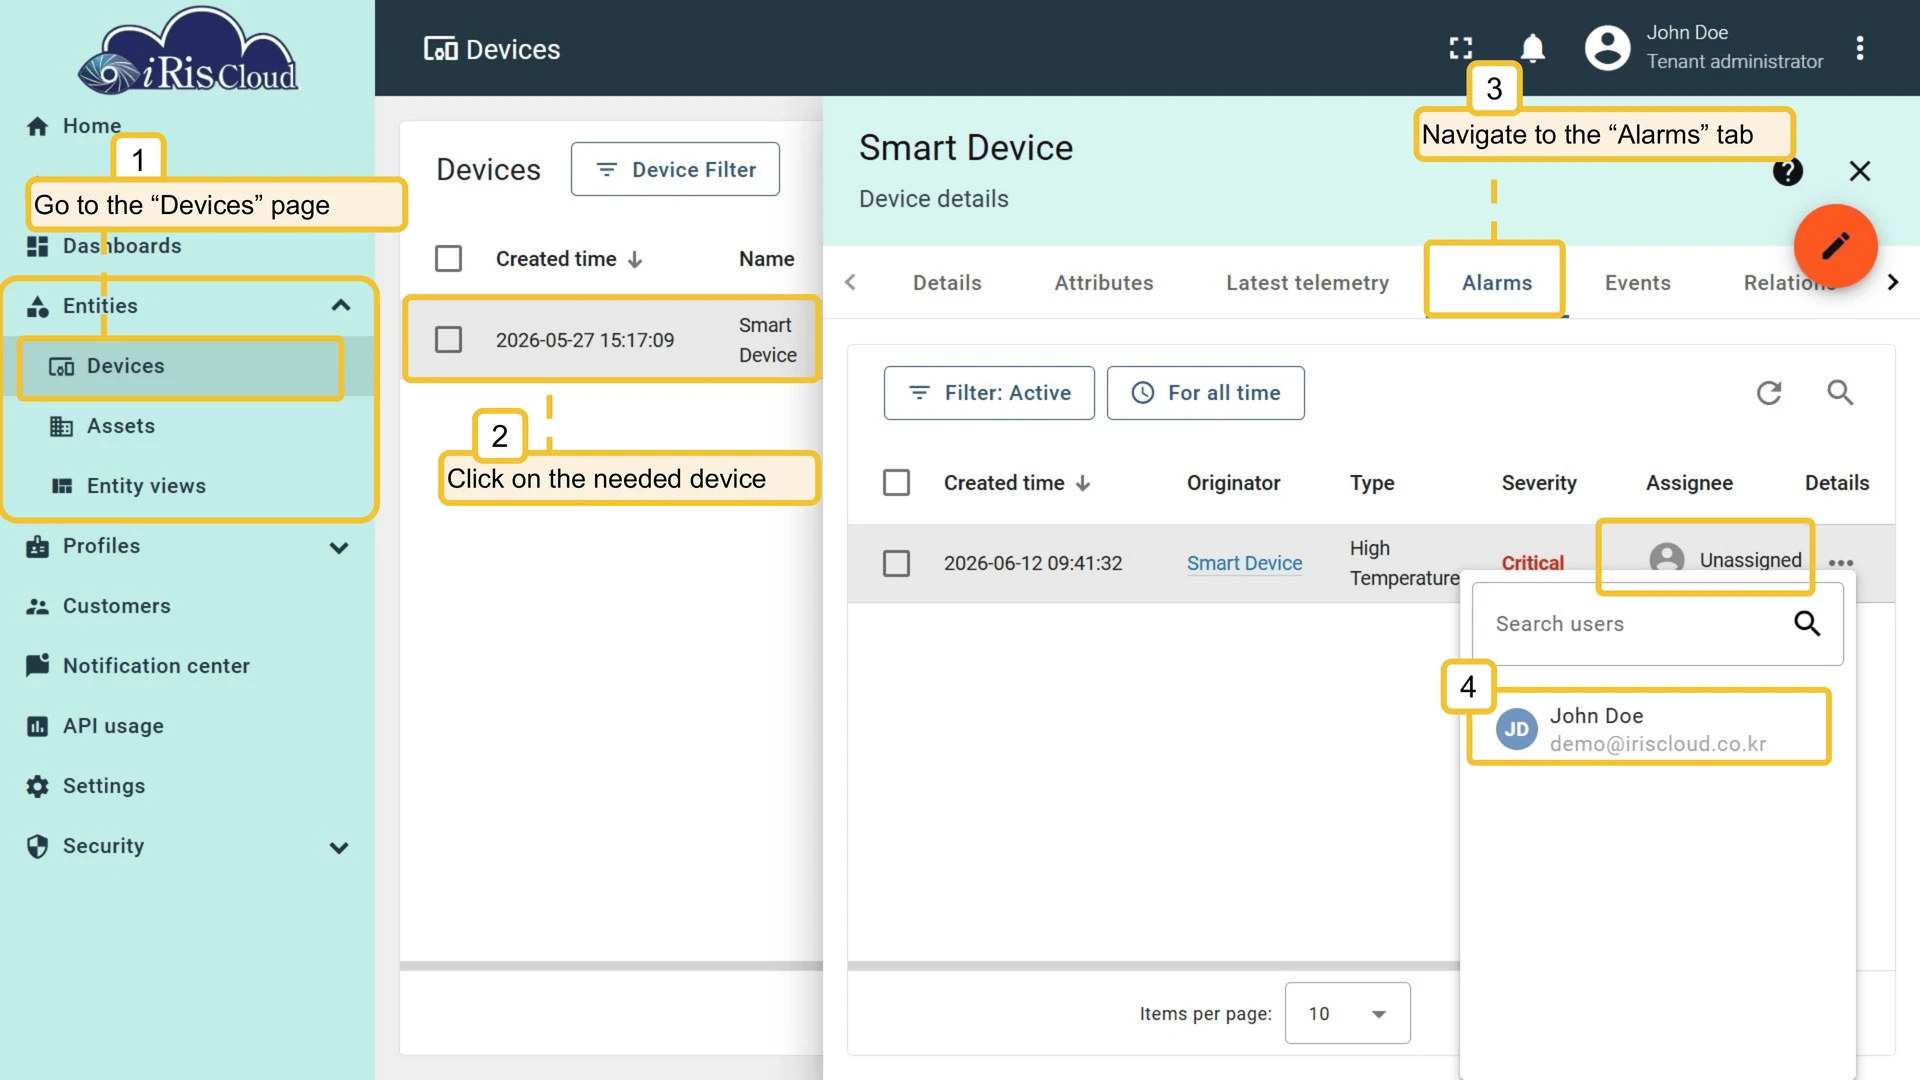Expand the Profiles section
The height and width of the screenshot is (1080, 1920).
pos(339,547)
